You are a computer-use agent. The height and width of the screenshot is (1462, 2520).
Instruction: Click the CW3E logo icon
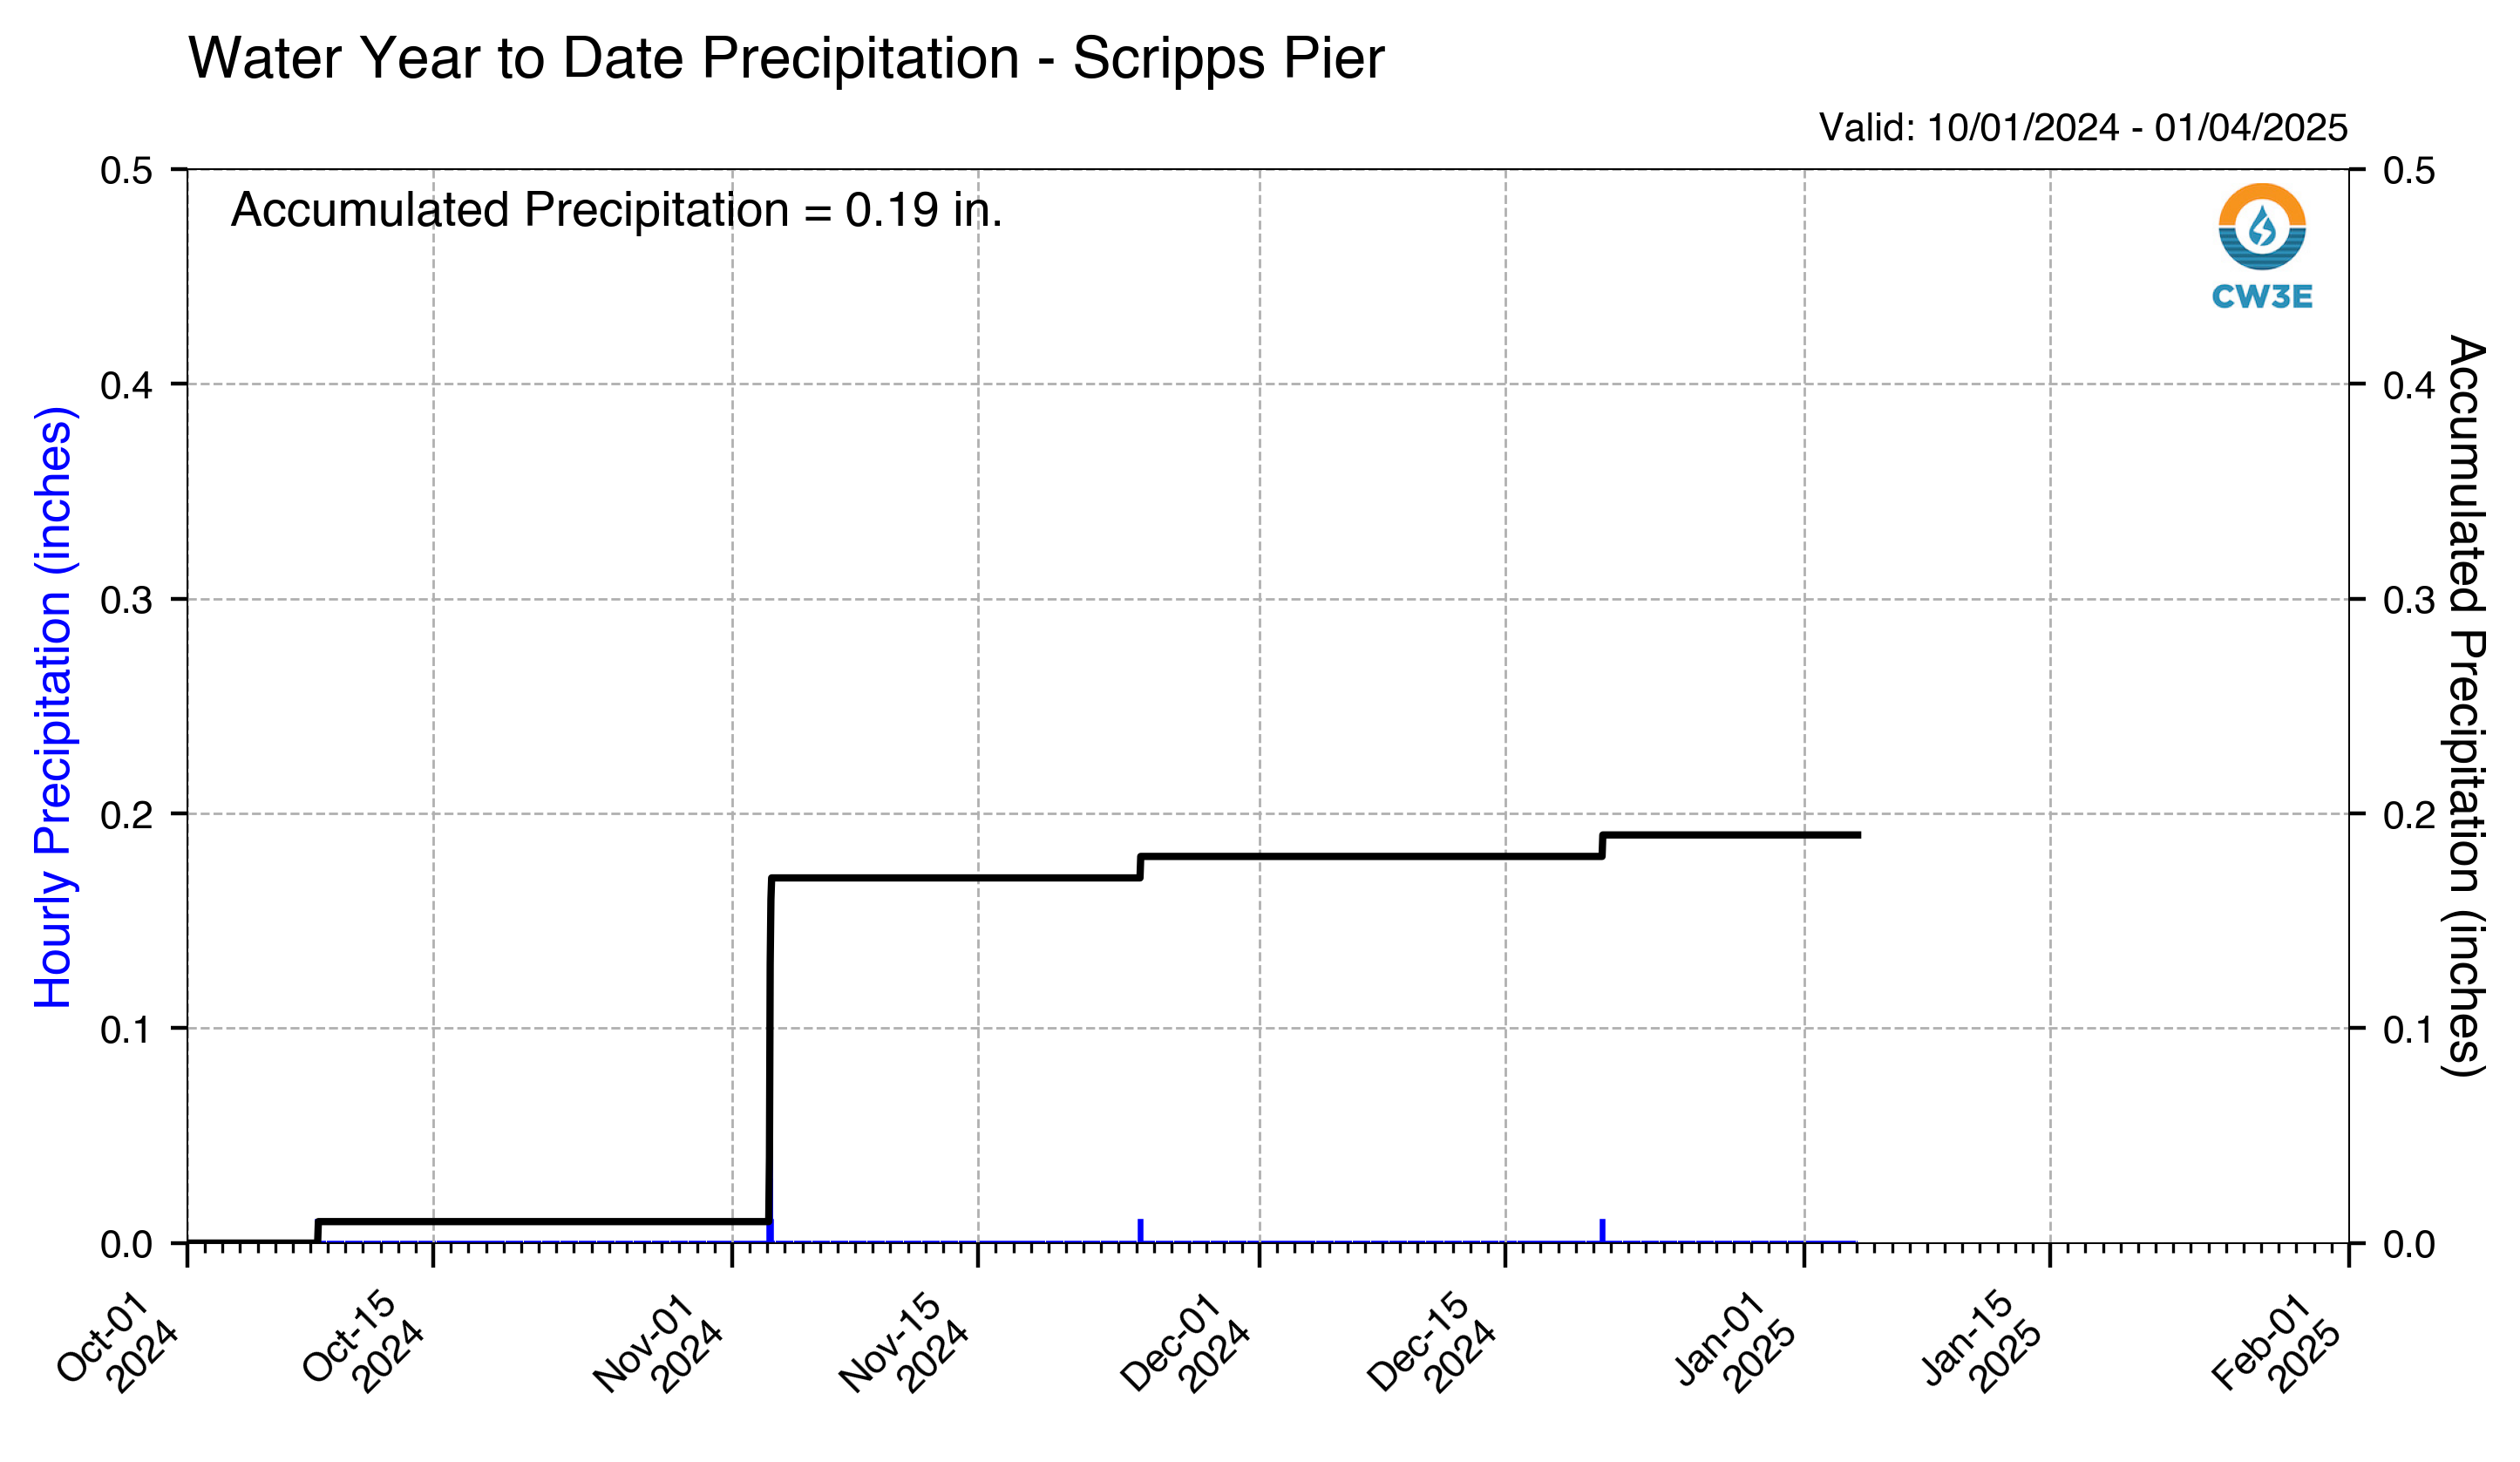click(x=2262, y=226)
